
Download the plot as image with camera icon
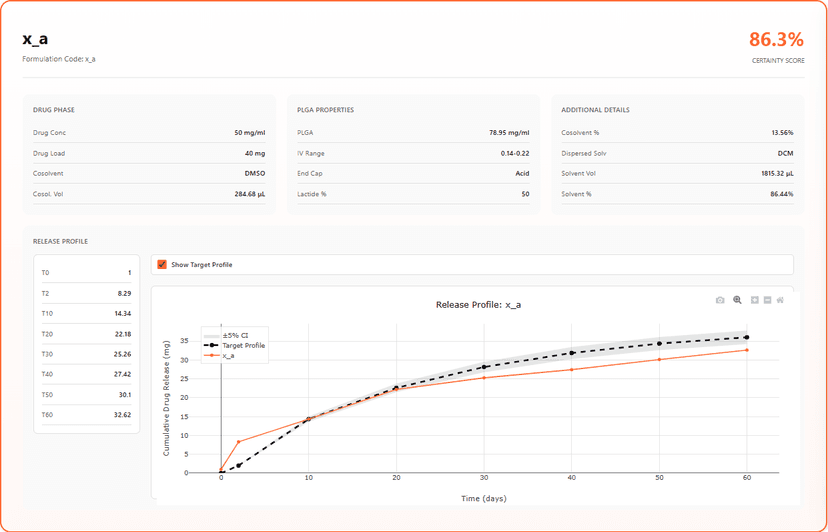(x=720, y=300)
